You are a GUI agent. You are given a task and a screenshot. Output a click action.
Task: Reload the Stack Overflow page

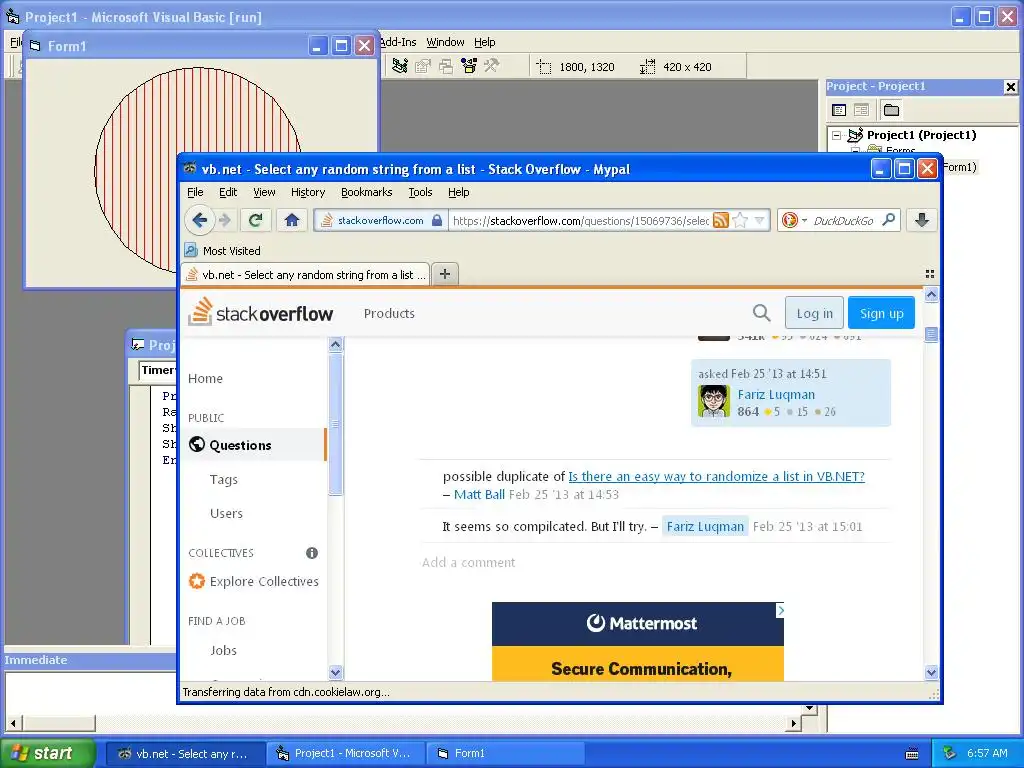click(255, 220)
